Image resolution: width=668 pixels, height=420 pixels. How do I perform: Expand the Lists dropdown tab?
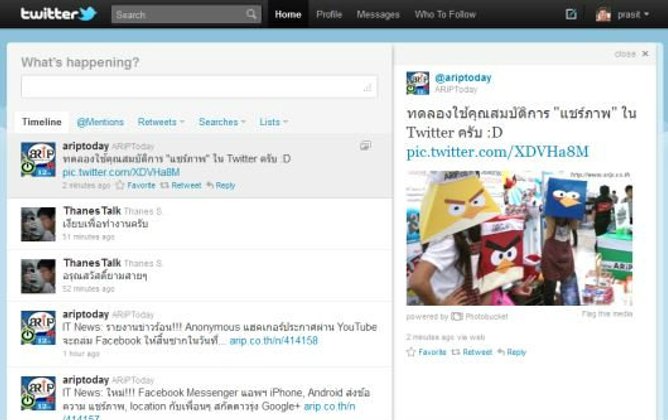[x=274, y=122]
